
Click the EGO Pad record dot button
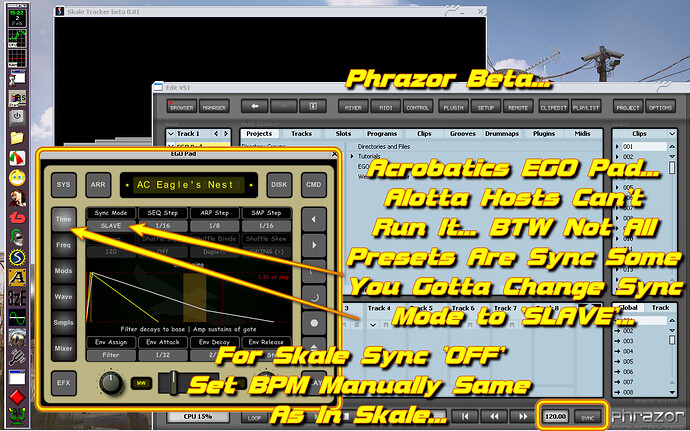point(314,323)
